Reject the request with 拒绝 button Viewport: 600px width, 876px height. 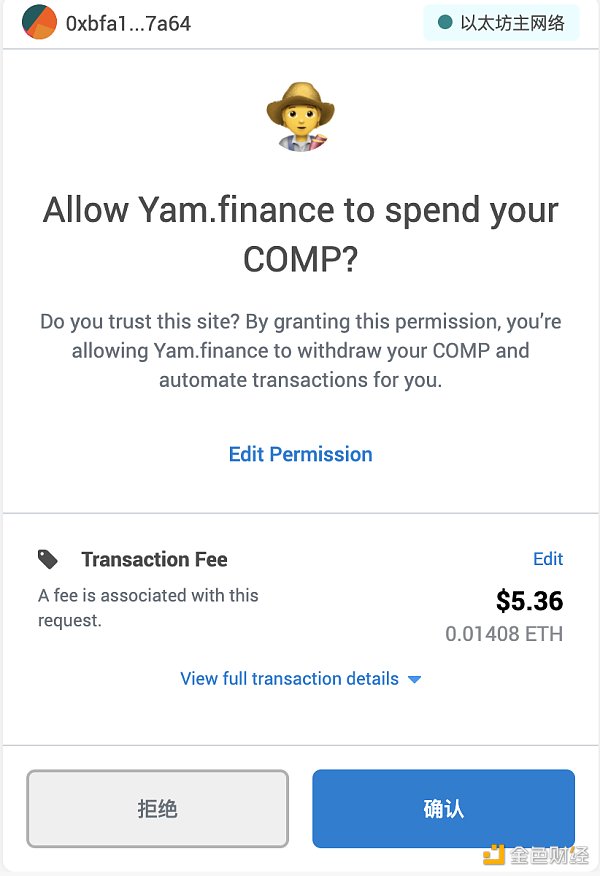pos(157,808)
